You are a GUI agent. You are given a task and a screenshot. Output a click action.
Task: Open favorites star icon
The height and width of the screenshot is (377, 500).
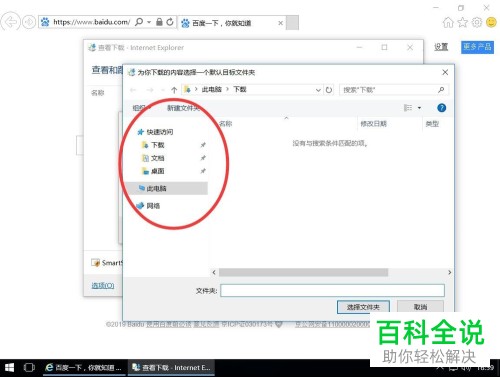(462, 22)
